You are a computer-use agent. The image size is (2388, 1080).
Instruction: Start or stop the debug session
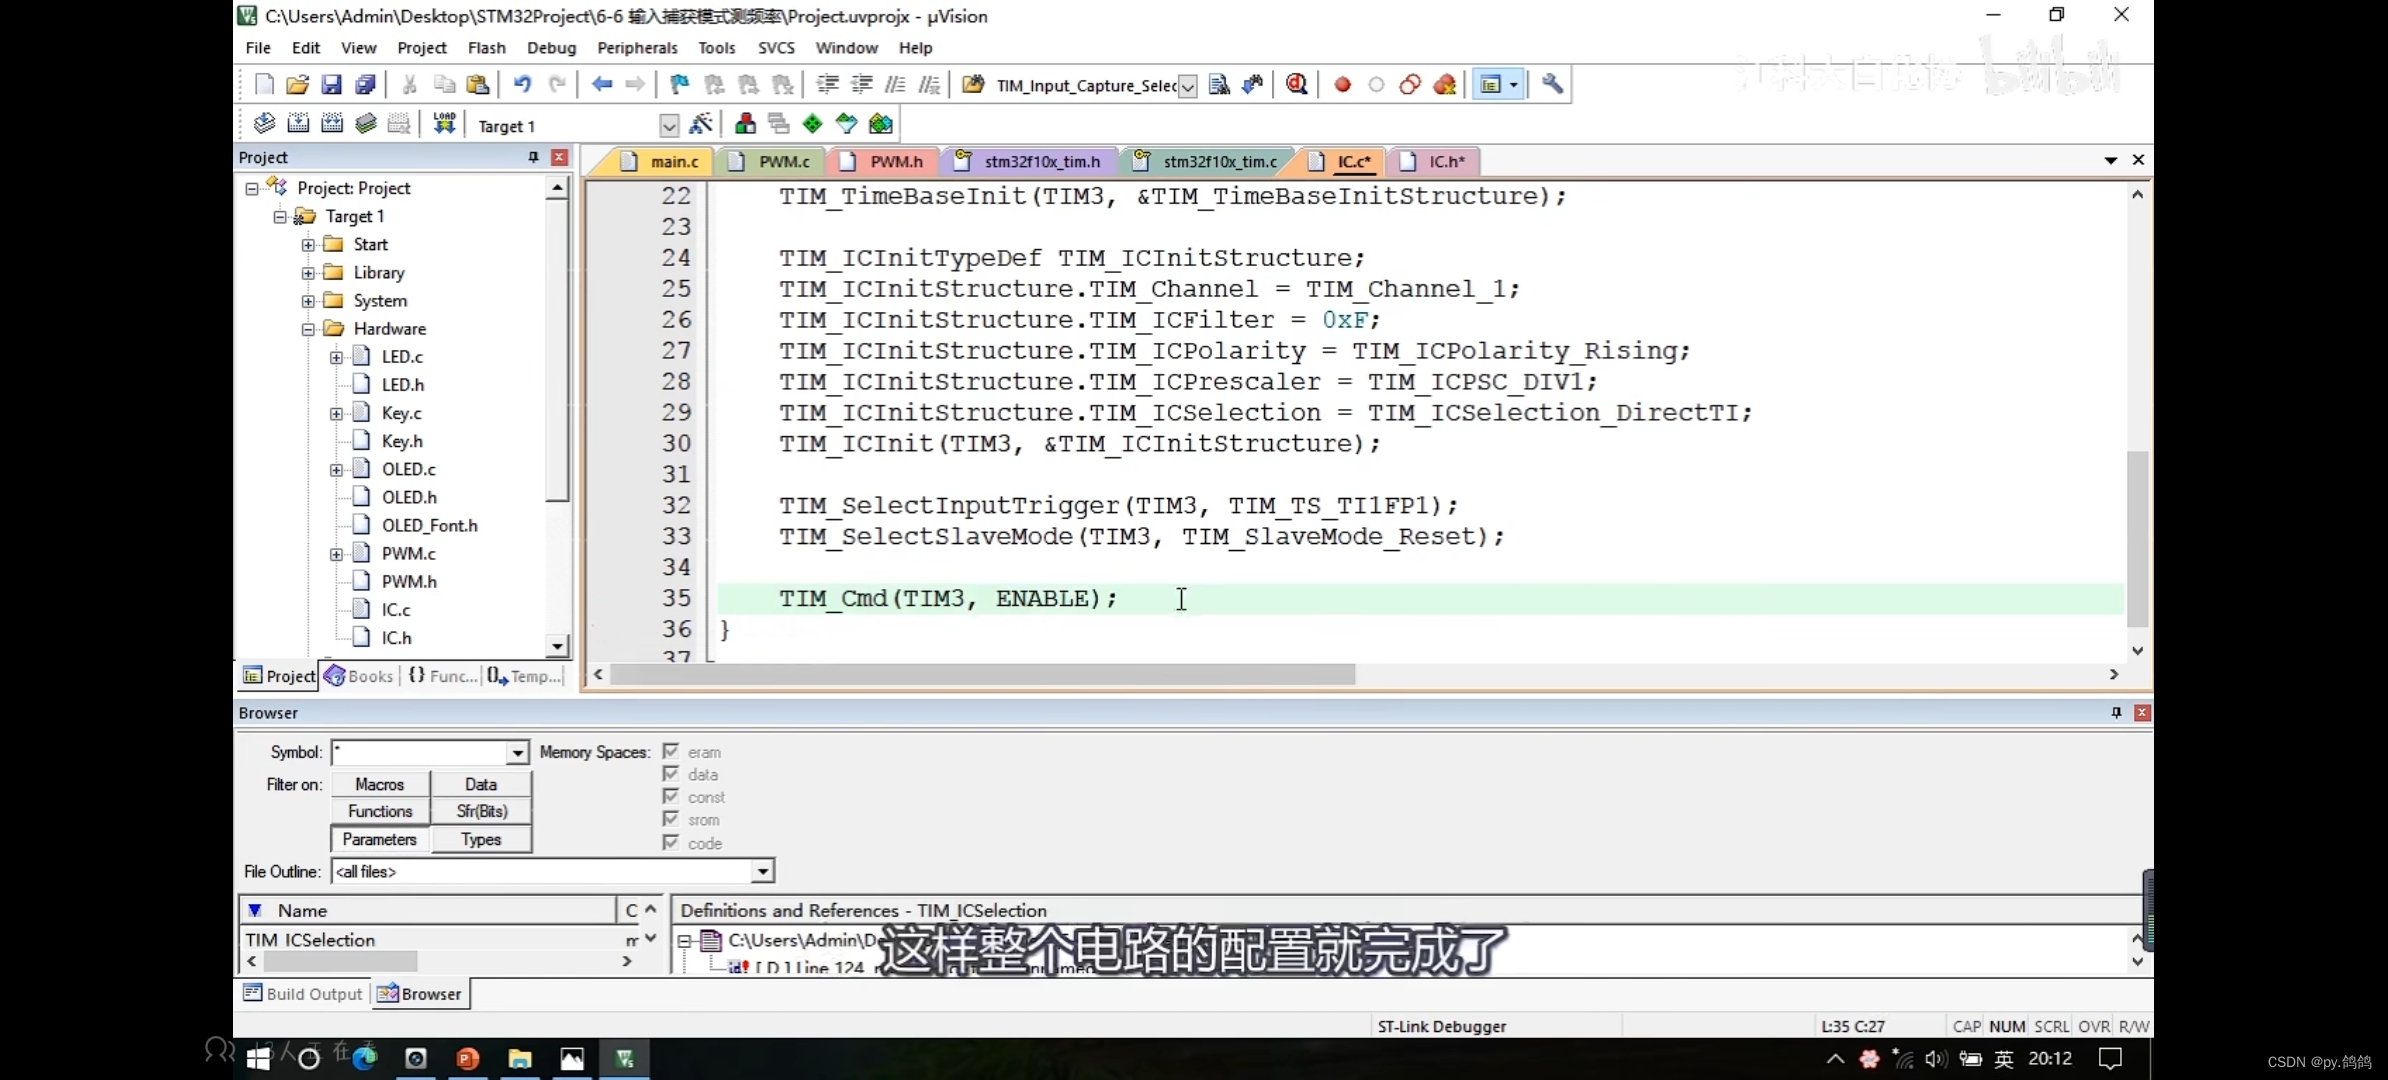1297,85
